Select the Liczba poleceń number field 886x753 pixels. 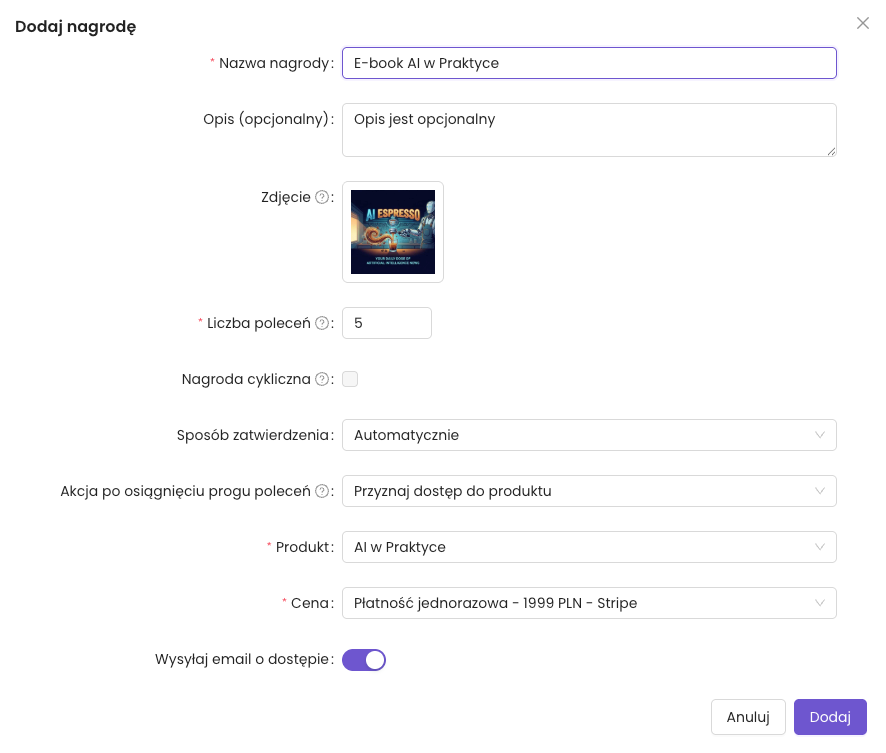386,323
